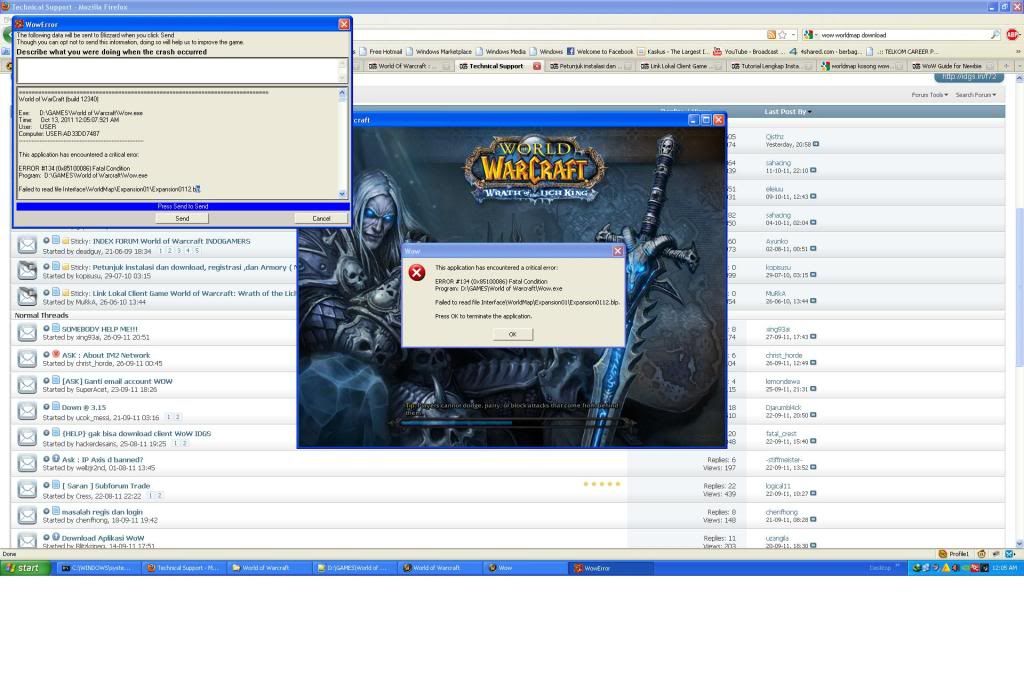Click the Adblock Plus ABP toolbar icon
This screenshot has width=1024, height=699.
(x=1013, y=35)
